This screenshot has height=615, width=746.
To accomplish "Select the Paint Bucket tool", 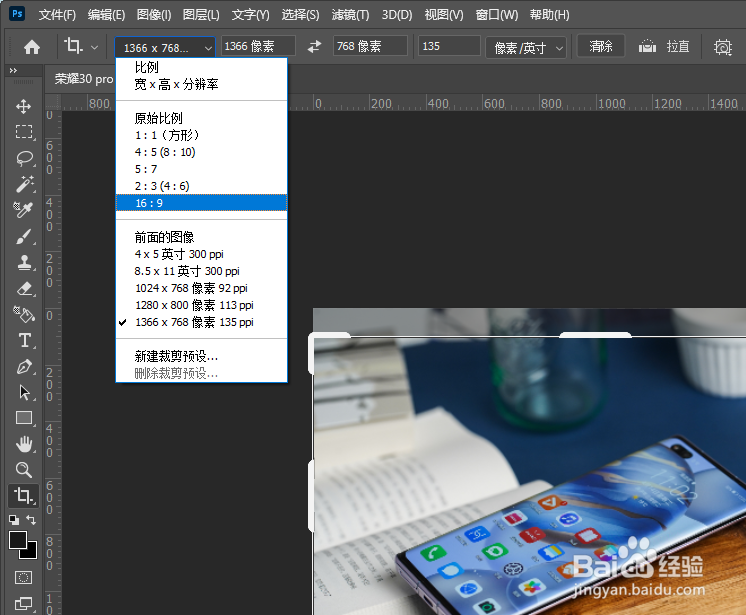I will pyautogui.click(x=24, y=314).
